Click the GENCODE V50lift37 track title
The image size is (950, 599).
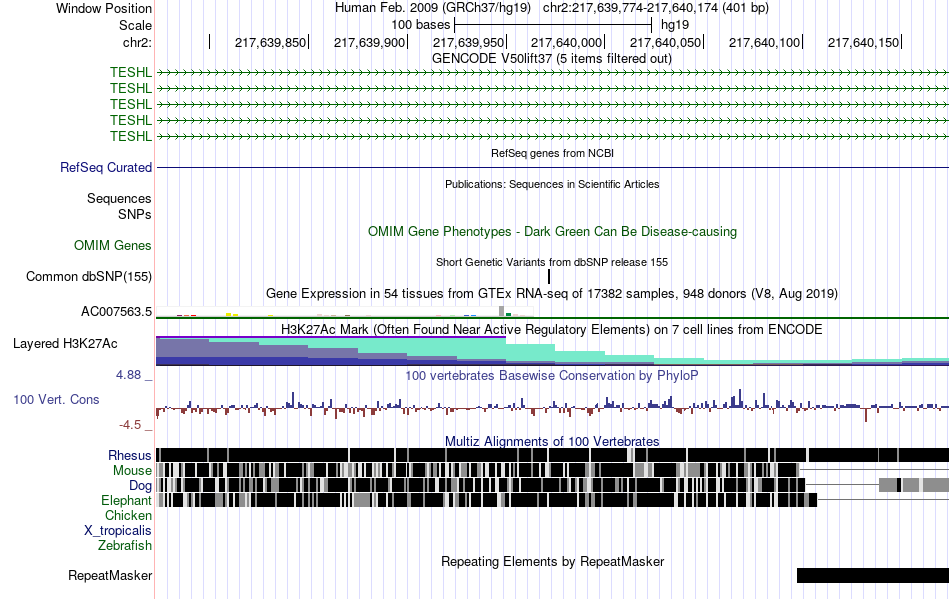(552, 59)
